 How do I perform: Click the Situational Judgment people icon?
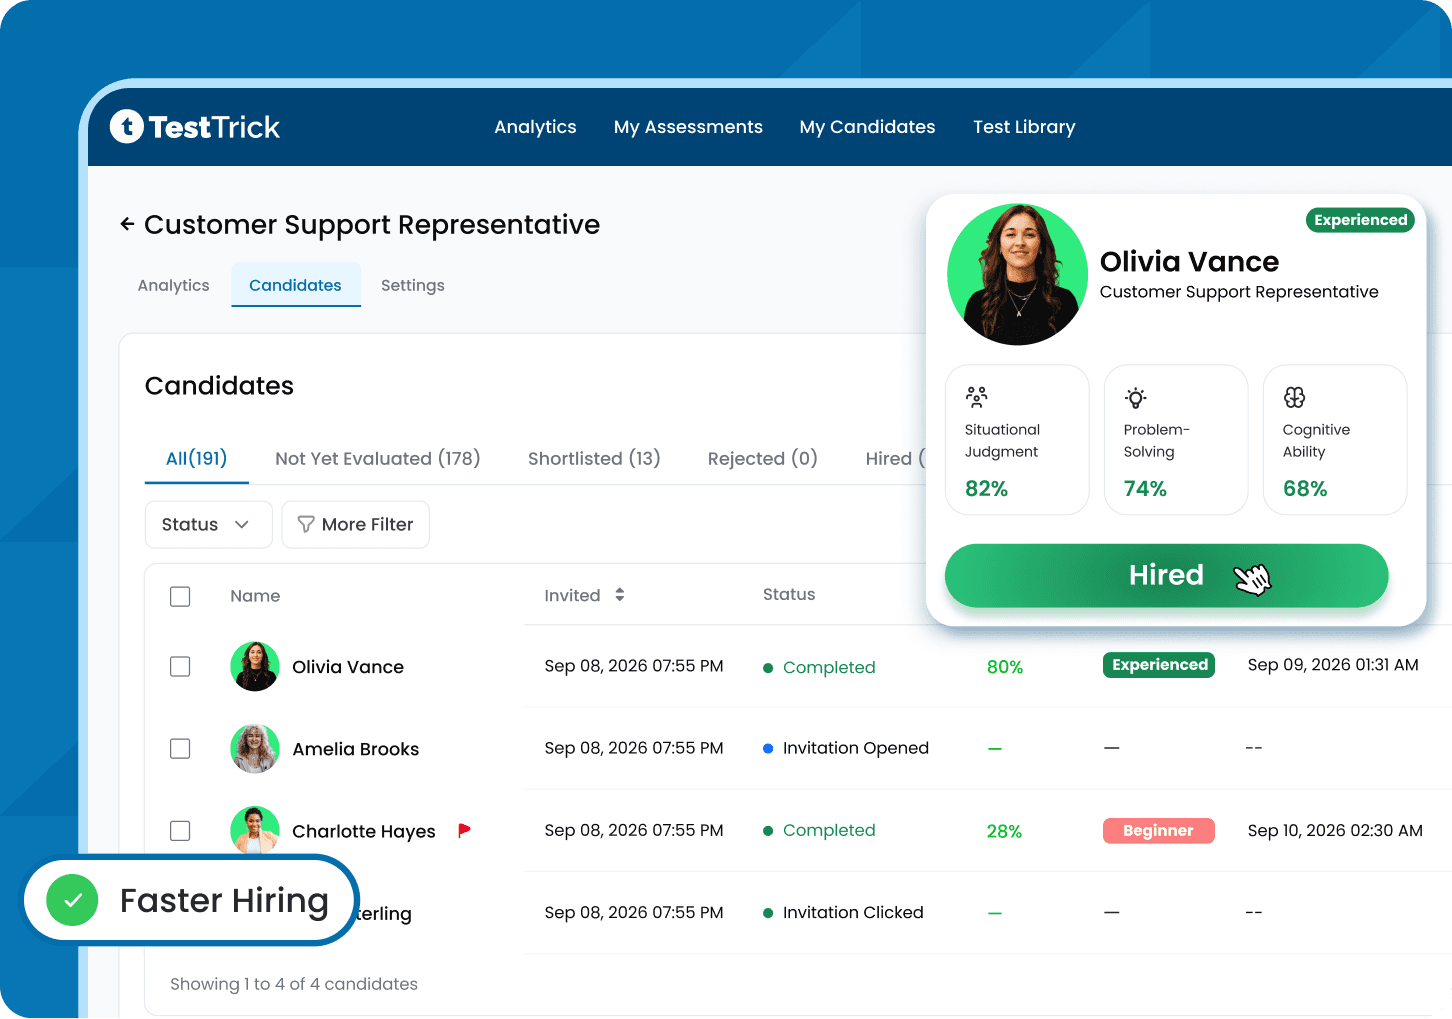pos(977,397)
